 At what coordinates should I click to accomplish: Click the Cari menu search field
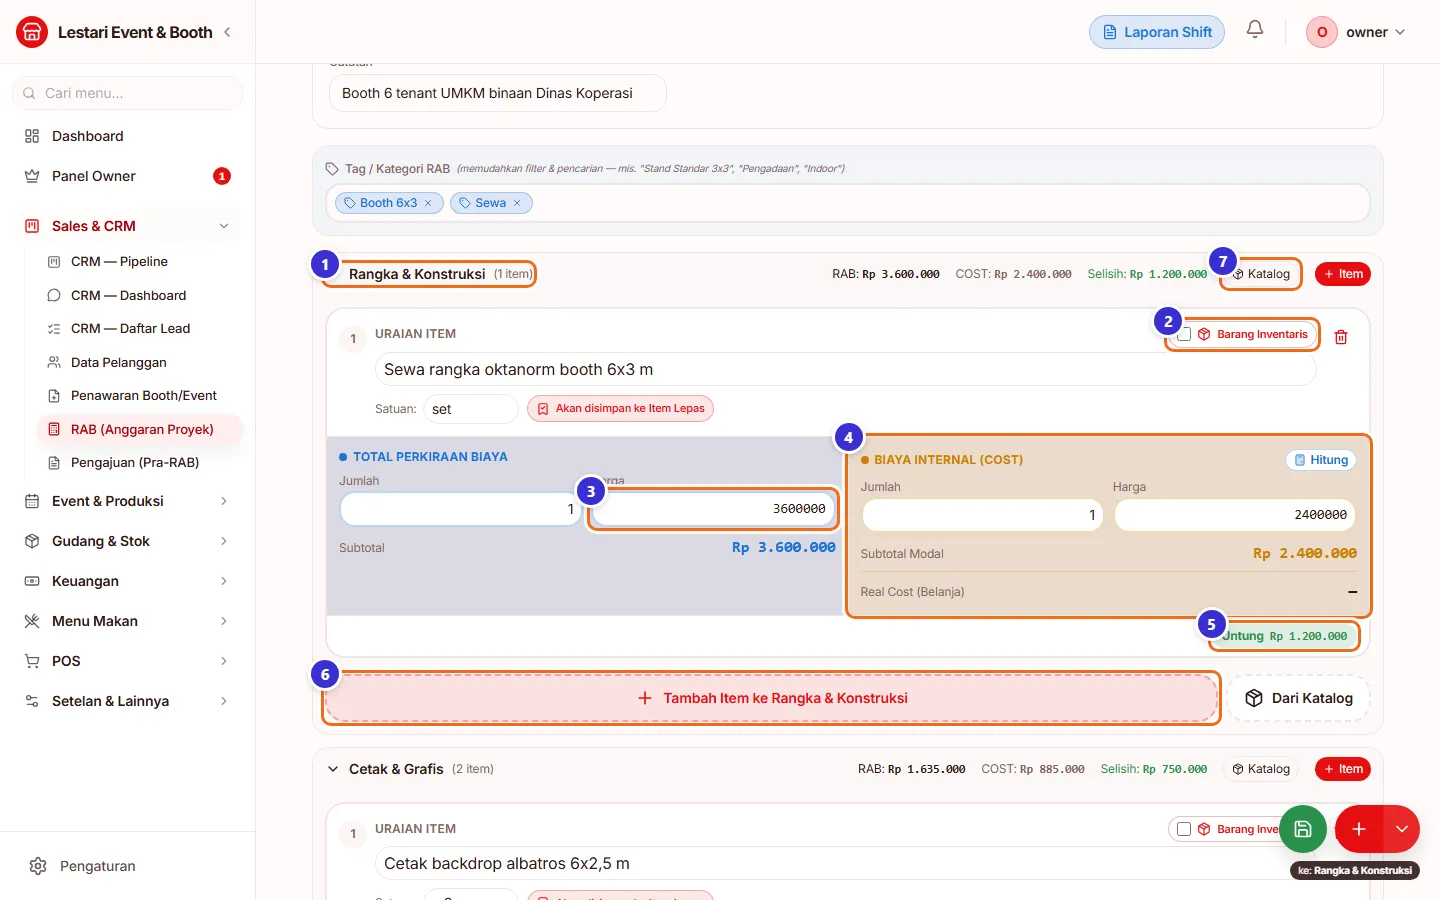point(127,93)
